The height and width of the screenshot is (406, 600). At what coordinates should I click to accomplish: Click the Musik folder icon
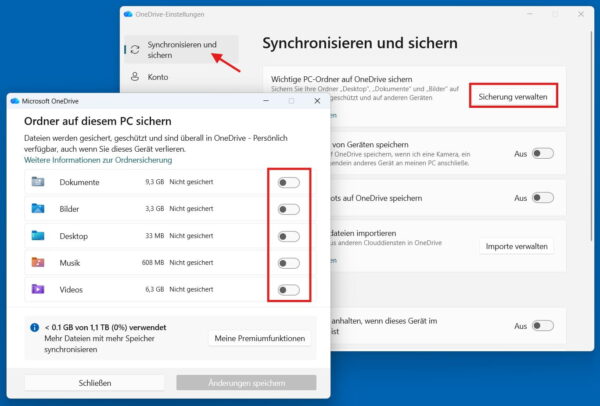pyautogui.click(x=38, y=262)
